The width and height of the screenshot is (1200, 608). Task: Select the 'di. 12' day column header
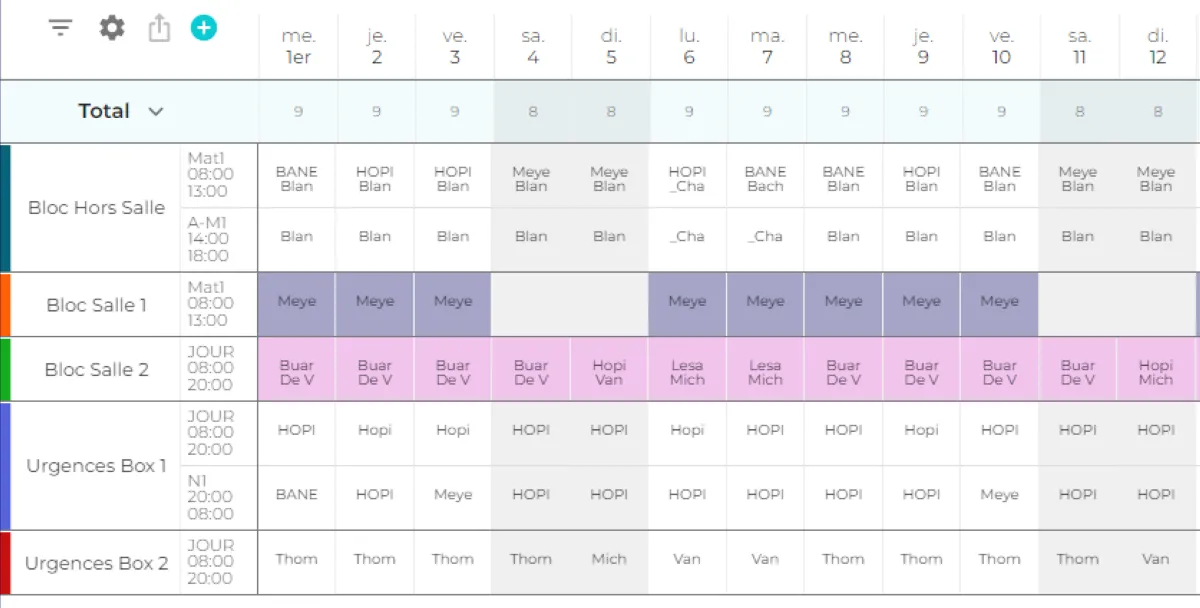pyautogui.click(x=1157, y=47)
